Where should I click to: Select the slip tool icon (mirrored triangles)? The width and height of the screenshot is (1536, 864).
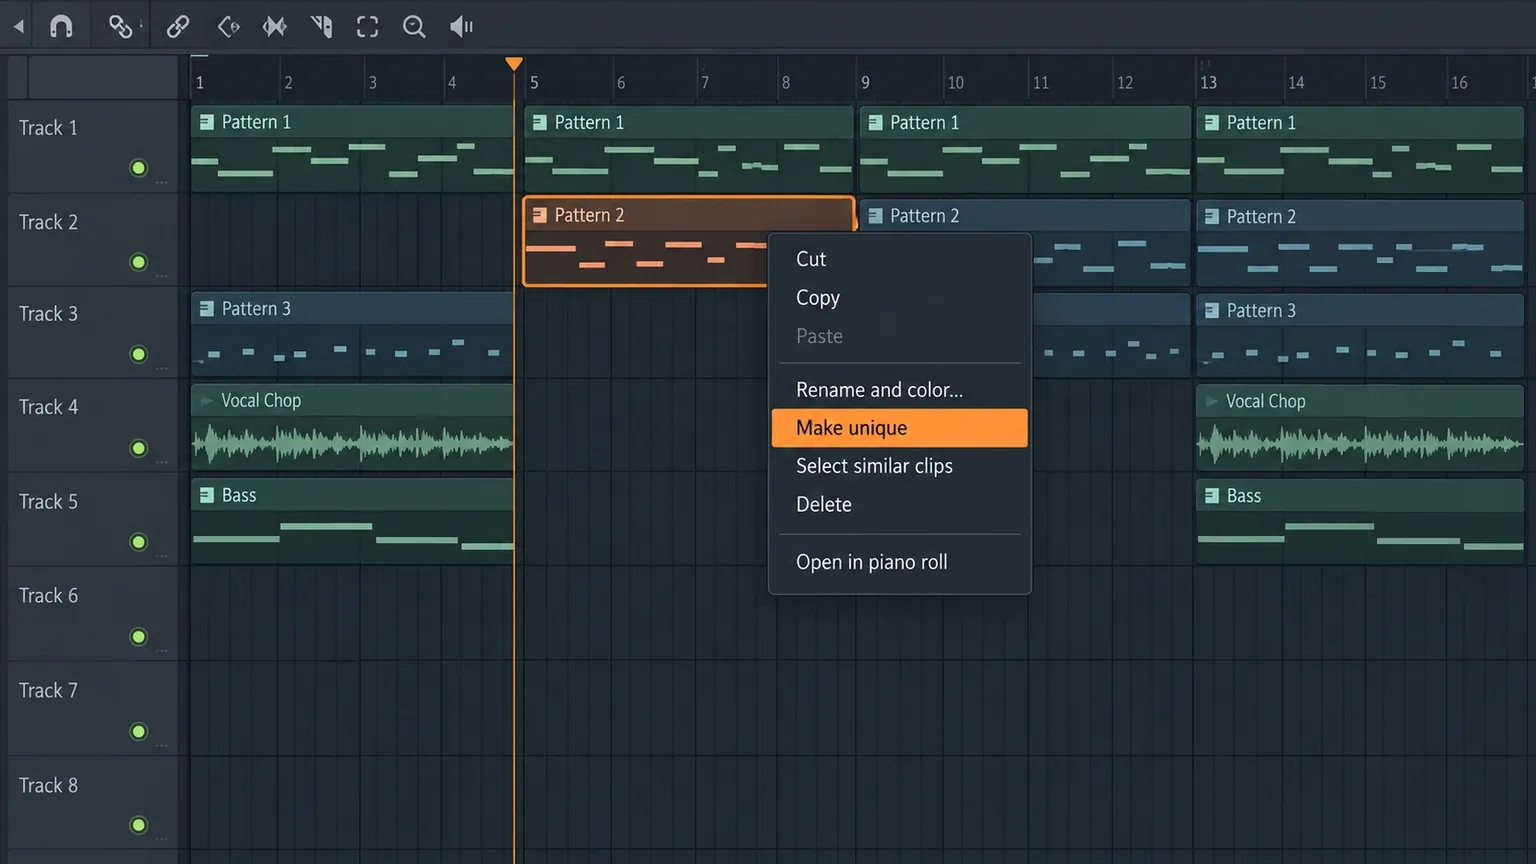(274, 27)
